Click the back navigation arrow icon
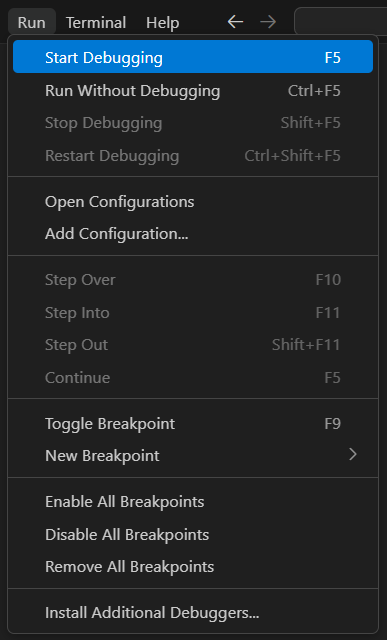Screen dimensions: 387x640 (x=235, y=22)
